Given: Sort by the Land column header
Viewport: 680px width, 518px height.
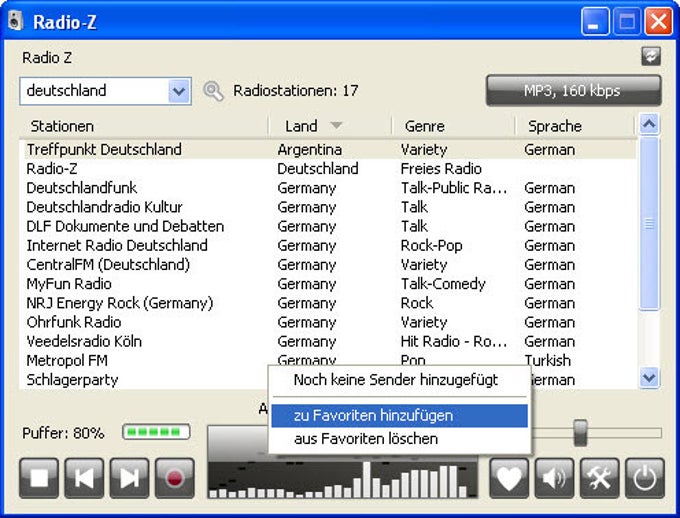Looking at the screenshot, I should click(x=330, y=126).
